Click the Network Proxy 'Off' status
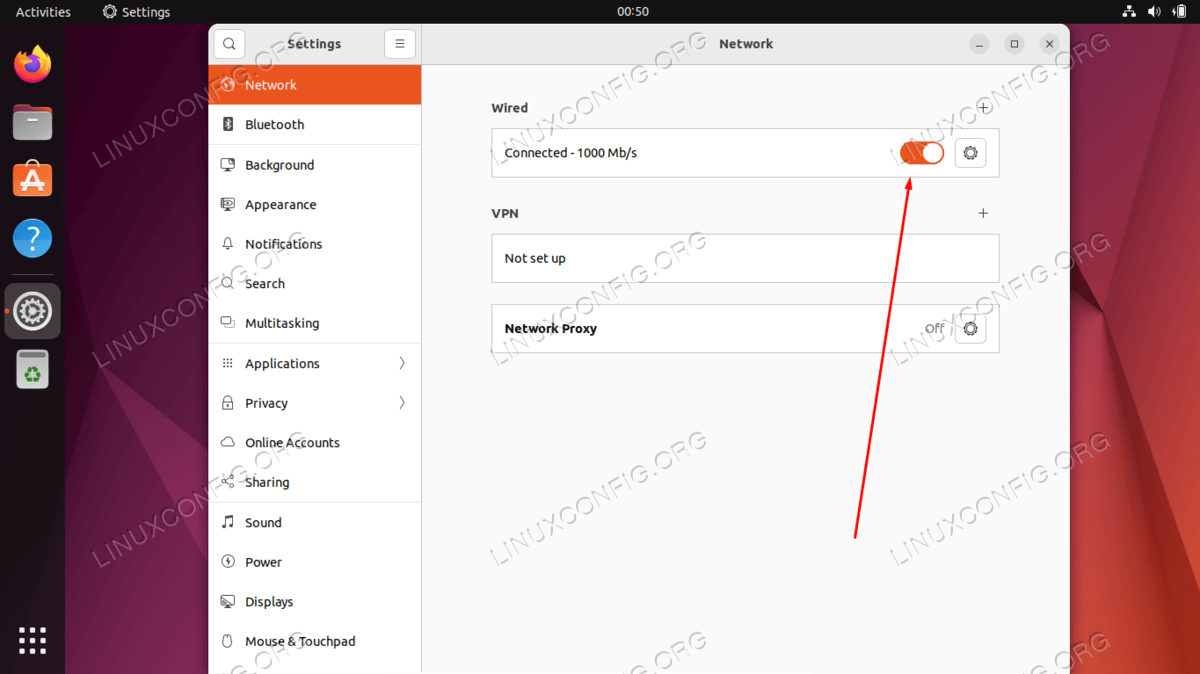The width and height of the screenshot is (1200, 674). click(934, 329)
